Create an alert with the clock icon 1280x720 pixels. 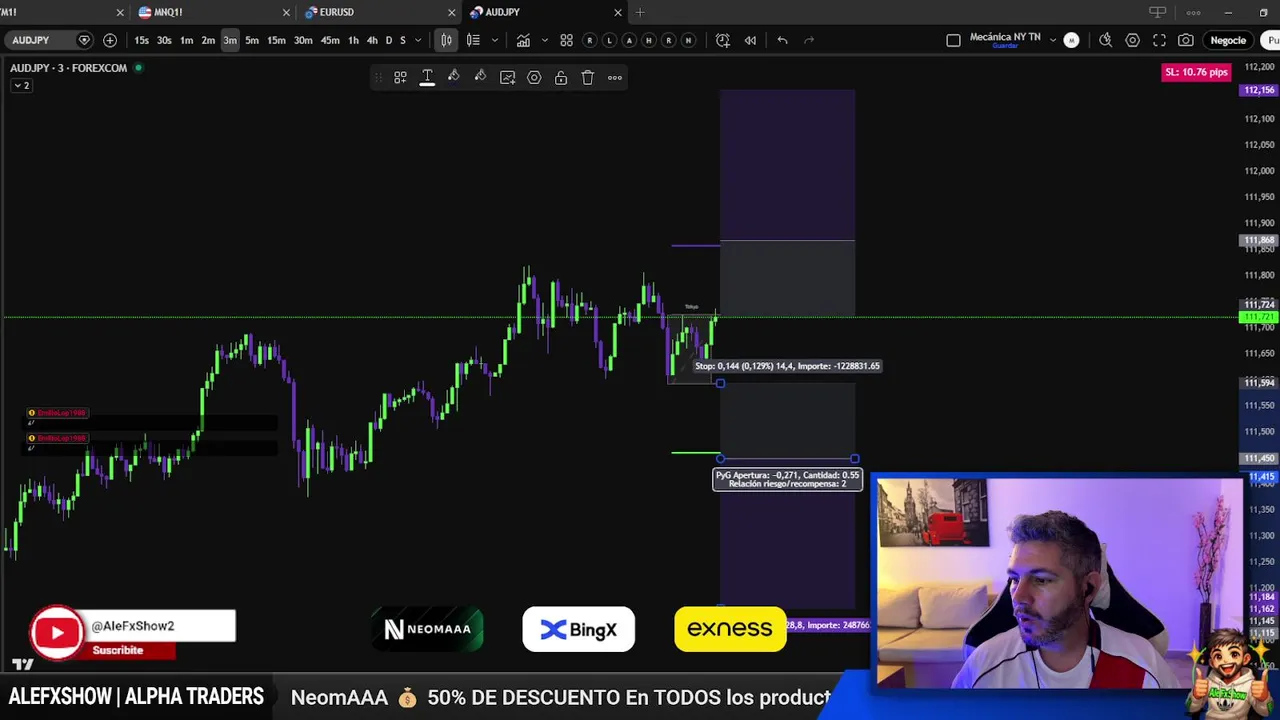click(723, 40)
